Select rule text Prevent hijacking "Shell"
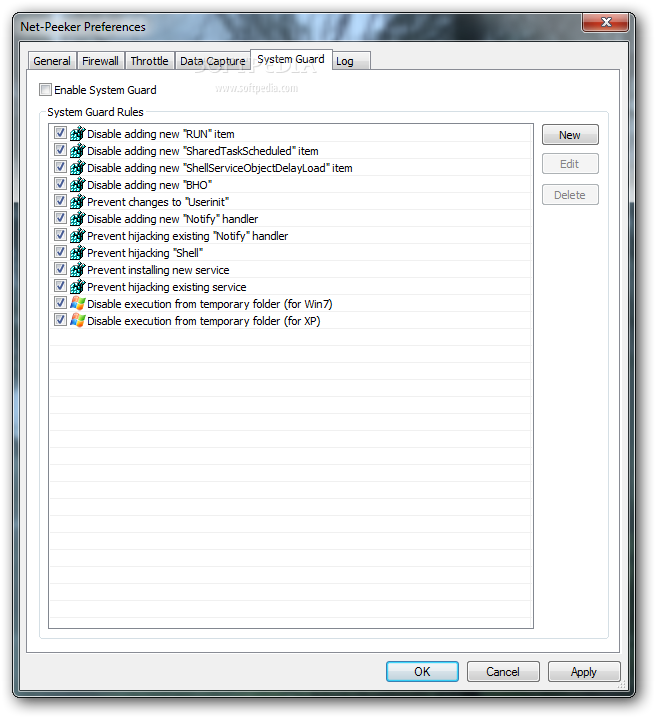 (145, 253)
